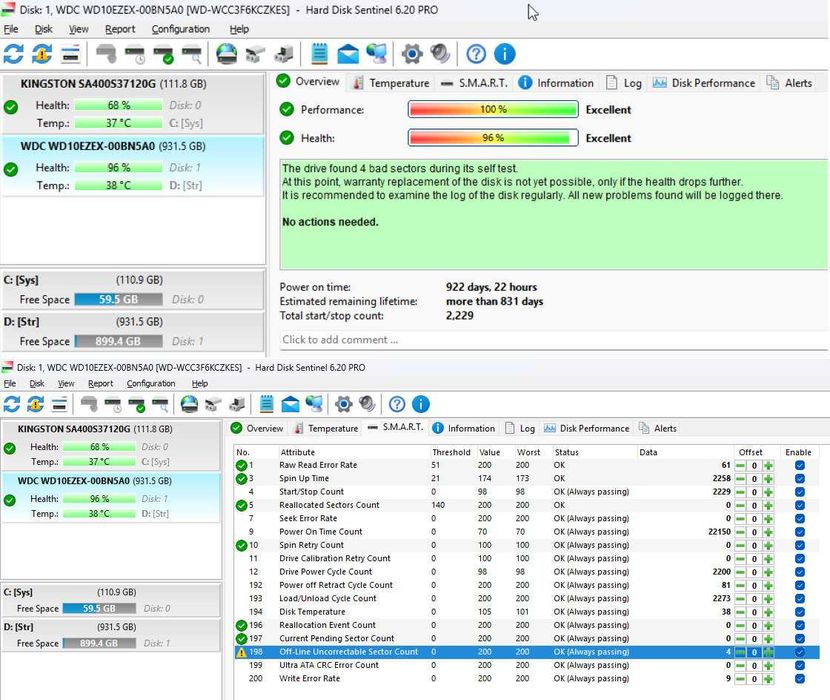Click the question mark help icon in upper window

point(476,53)
